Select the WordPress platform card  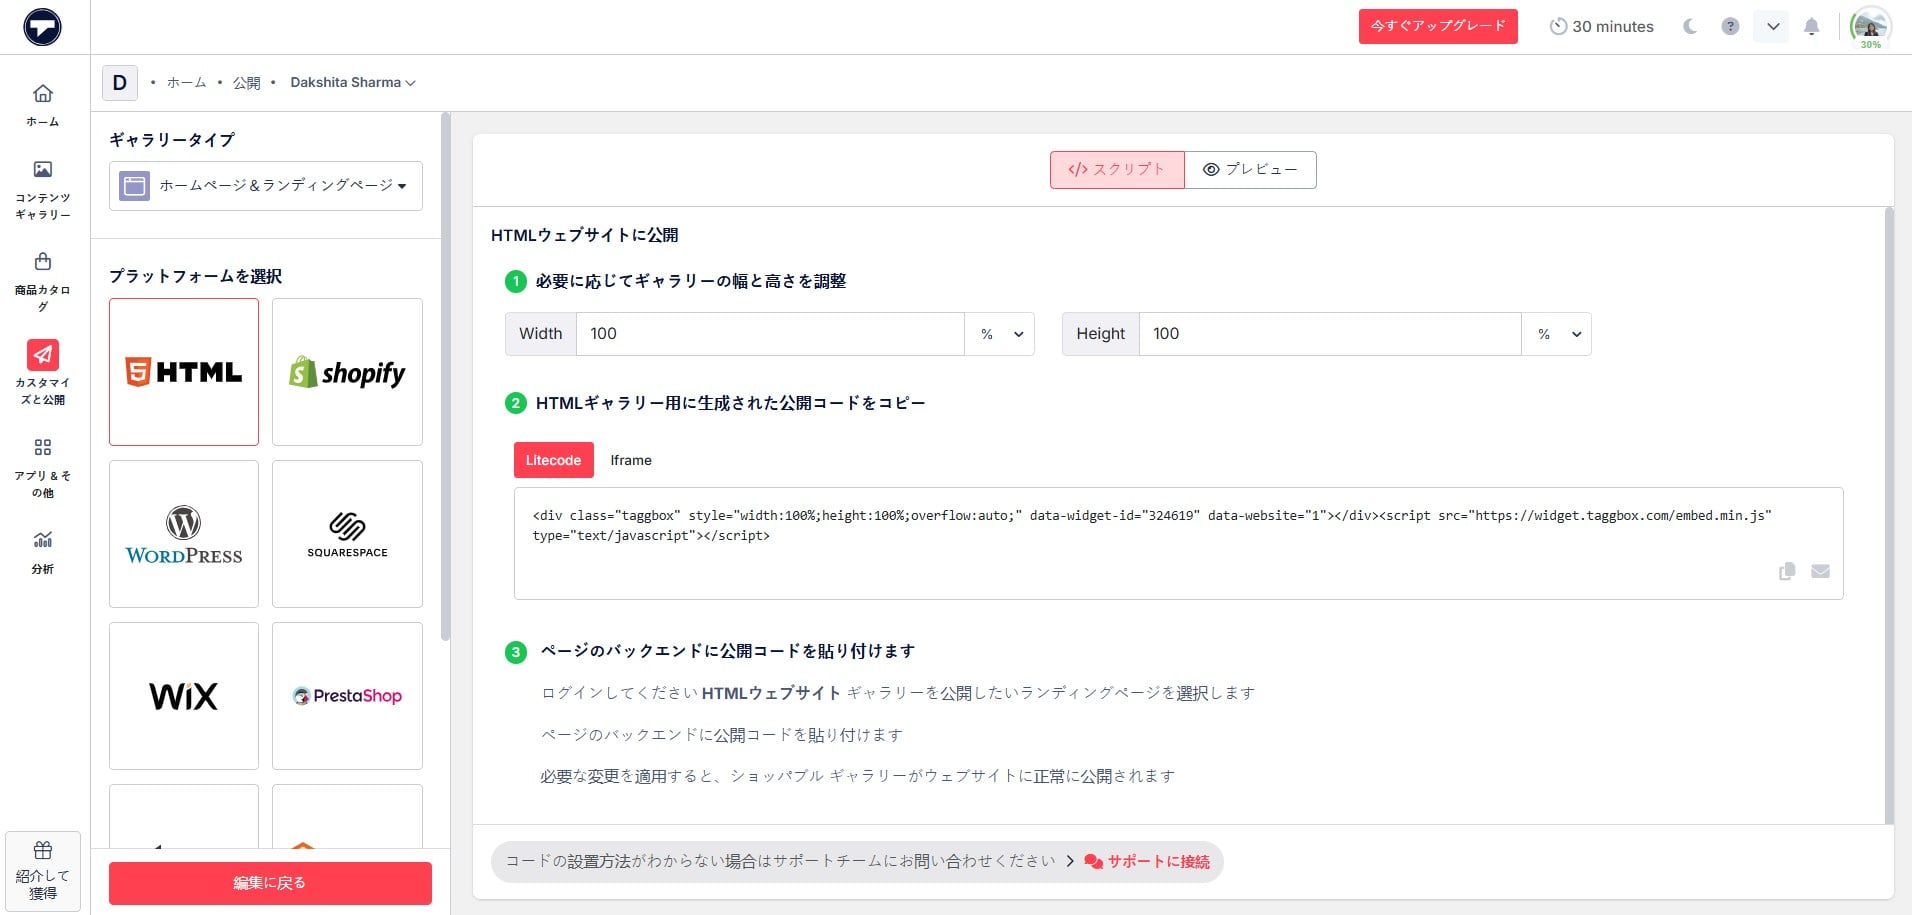184,534
